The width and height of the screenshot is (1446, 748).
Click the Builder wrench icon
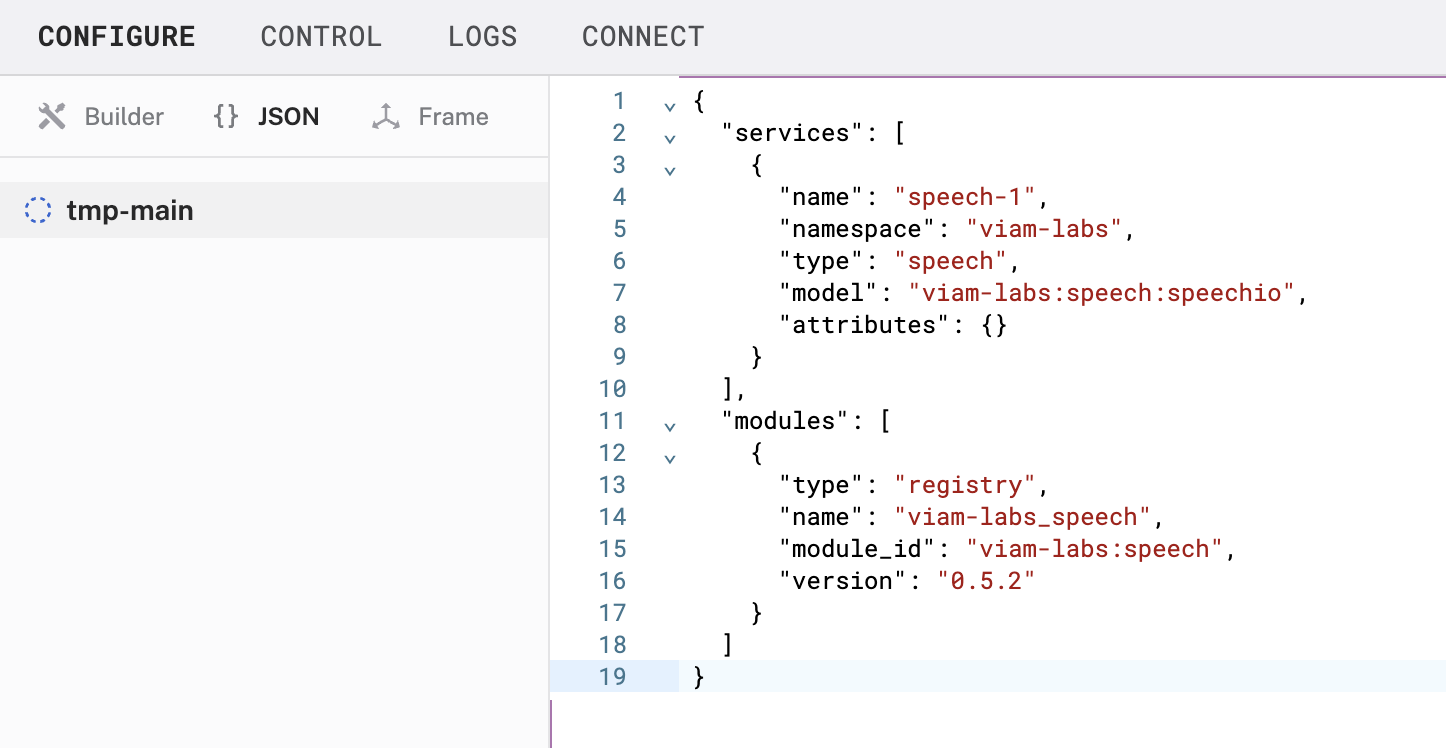pos(51,117)
